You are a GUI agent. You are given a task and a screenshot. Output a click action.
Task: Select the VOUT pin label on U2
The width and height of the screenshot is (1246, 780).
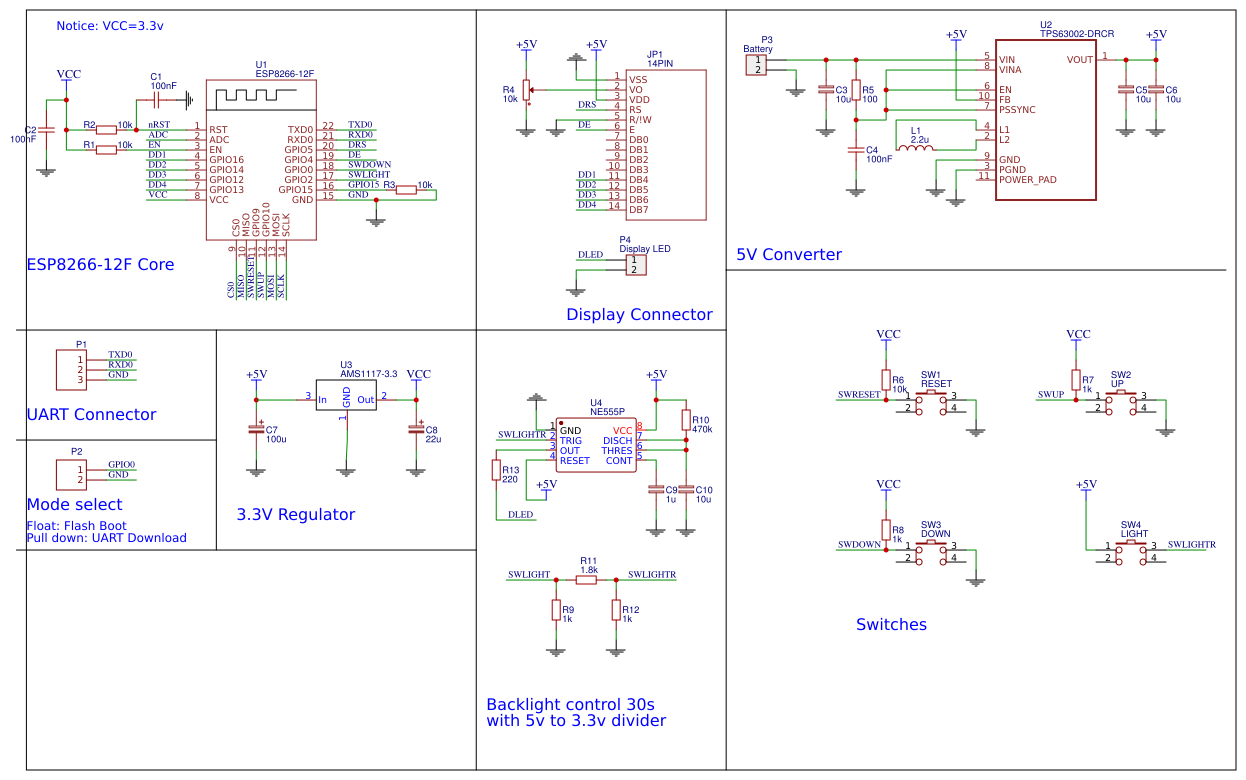pos(1080,60)
